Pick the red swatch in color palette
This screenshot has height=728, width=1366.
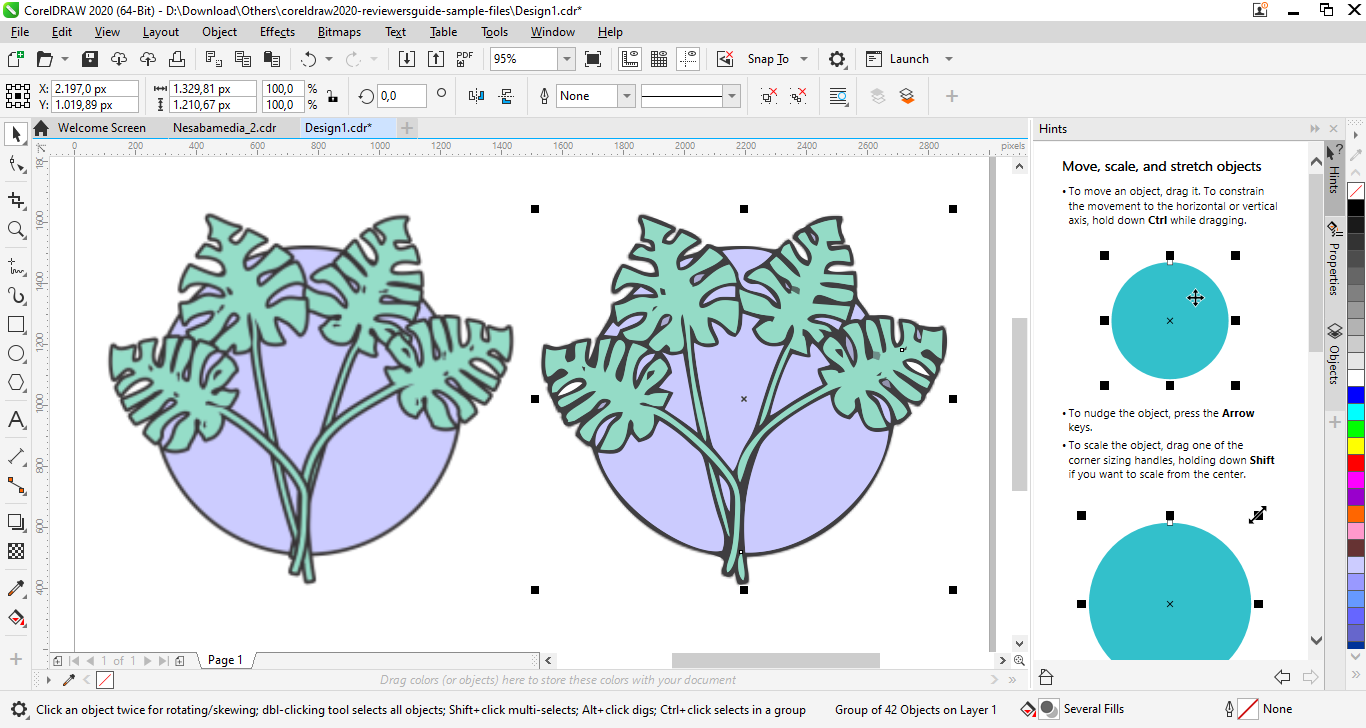point(1356,463)
